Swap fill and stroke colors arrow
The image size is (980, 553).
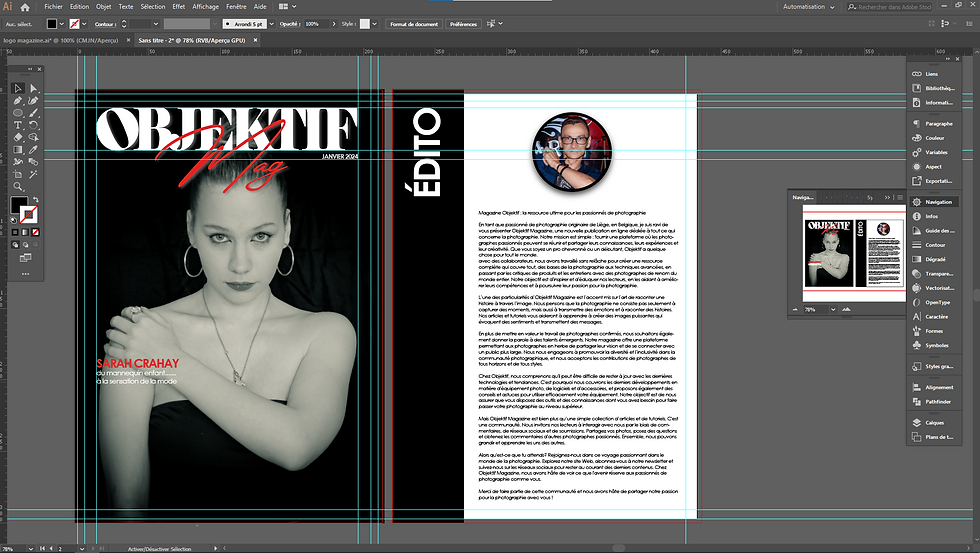pos(37,198)
